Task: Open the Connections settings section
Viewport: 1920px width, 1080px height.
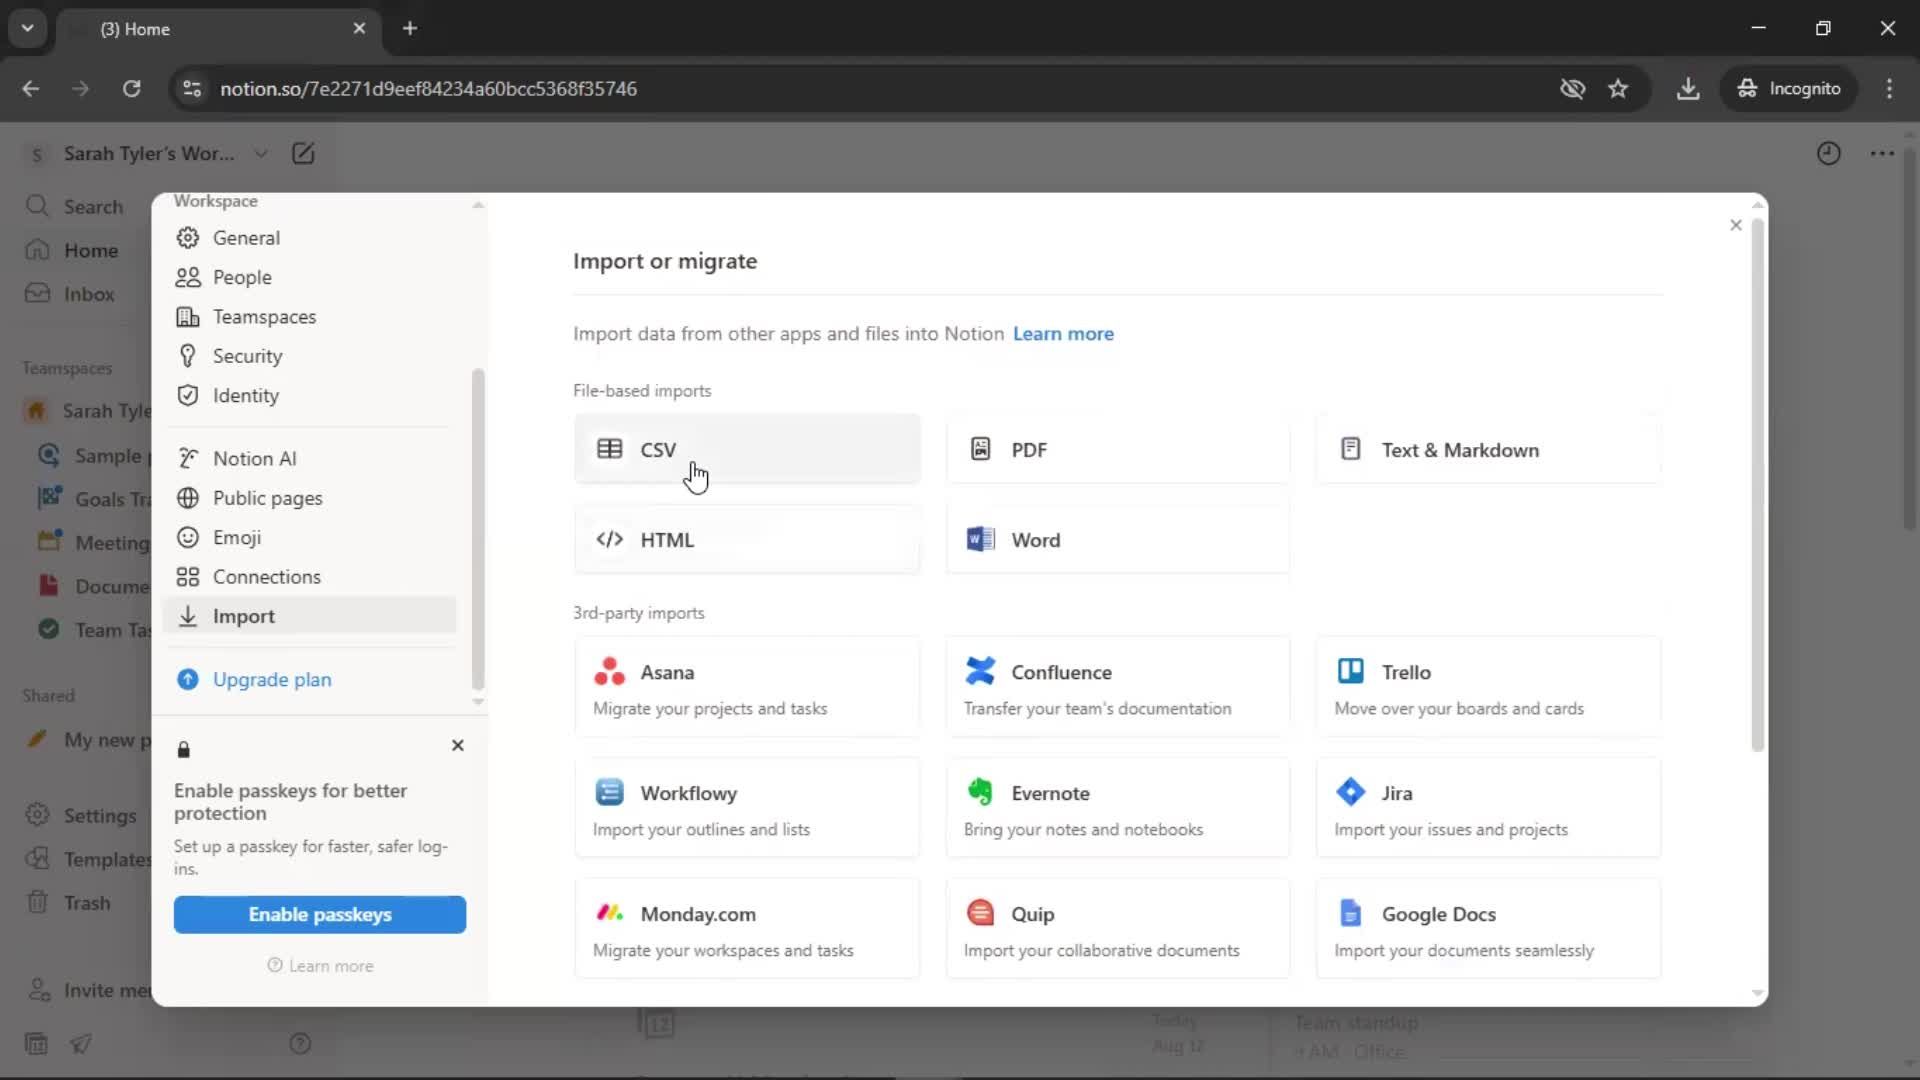Action: tap(309, 577)
